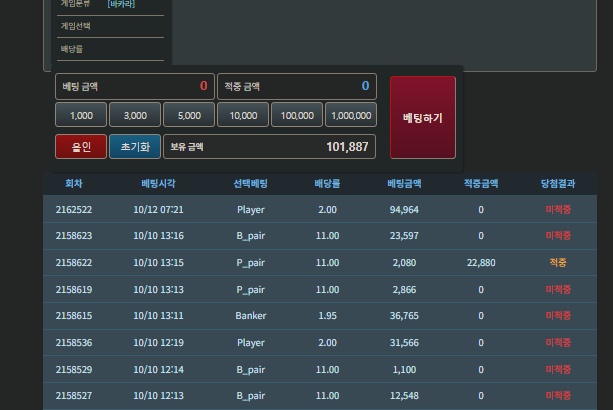Click the bet time 10/10 13:11
613x410 pixels.
(158, 315)
